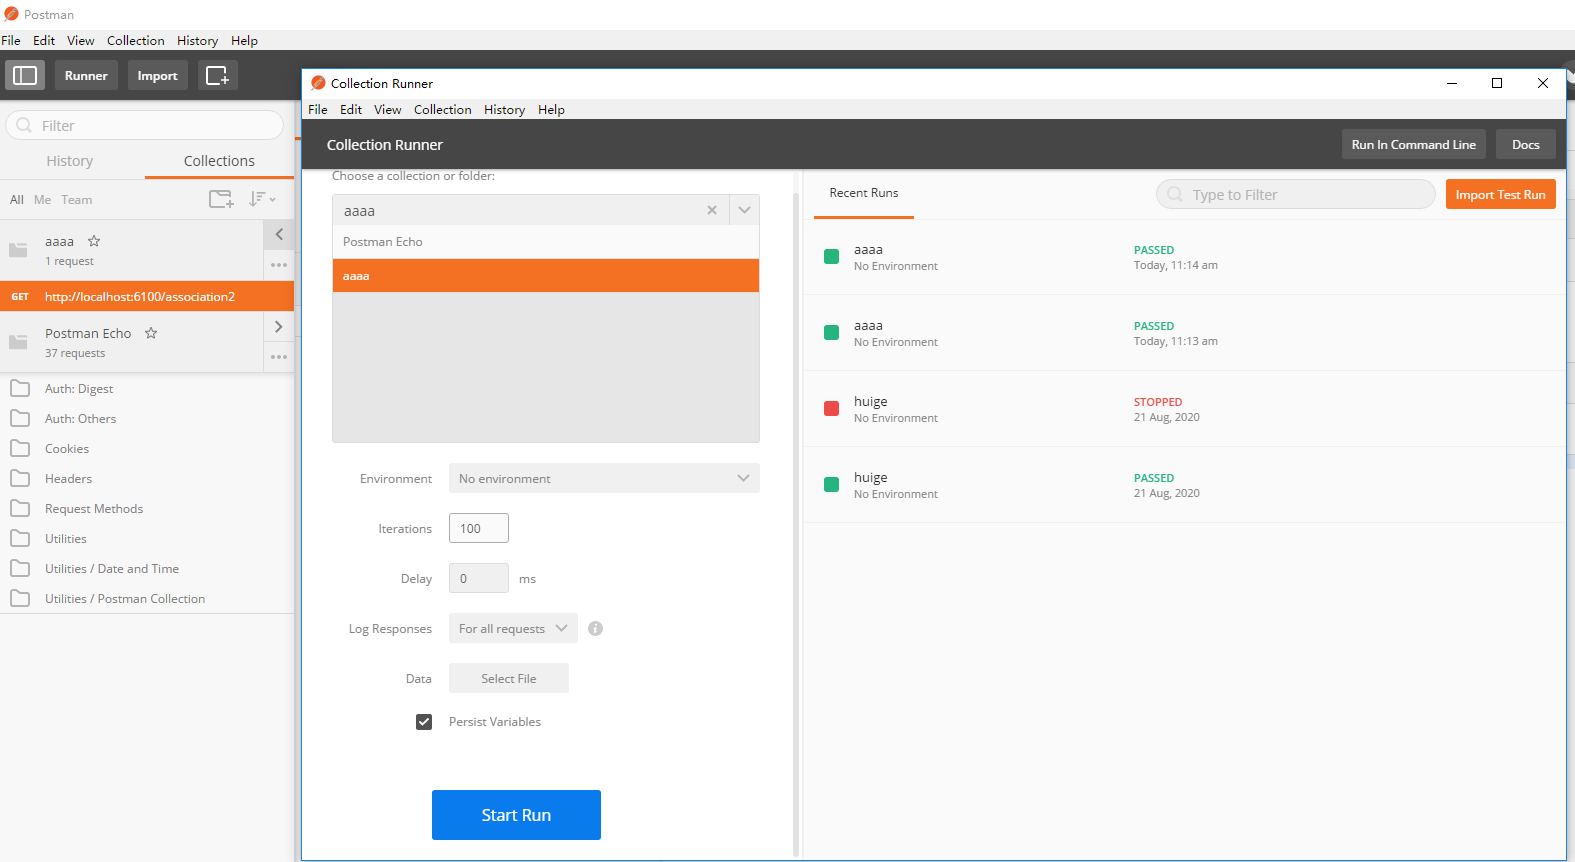Star the aaaa collection

94,241
